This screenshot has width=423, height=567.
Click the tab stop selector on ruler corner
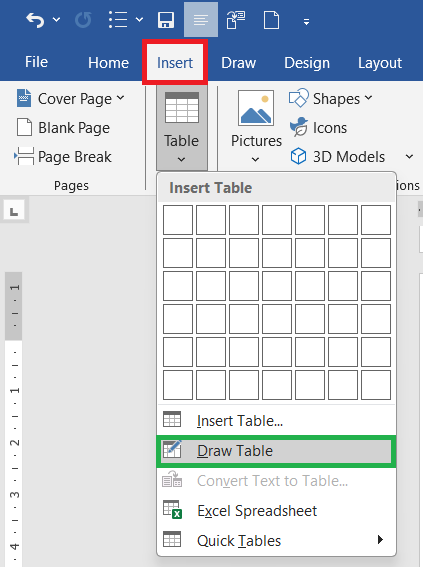pos(14,211)
